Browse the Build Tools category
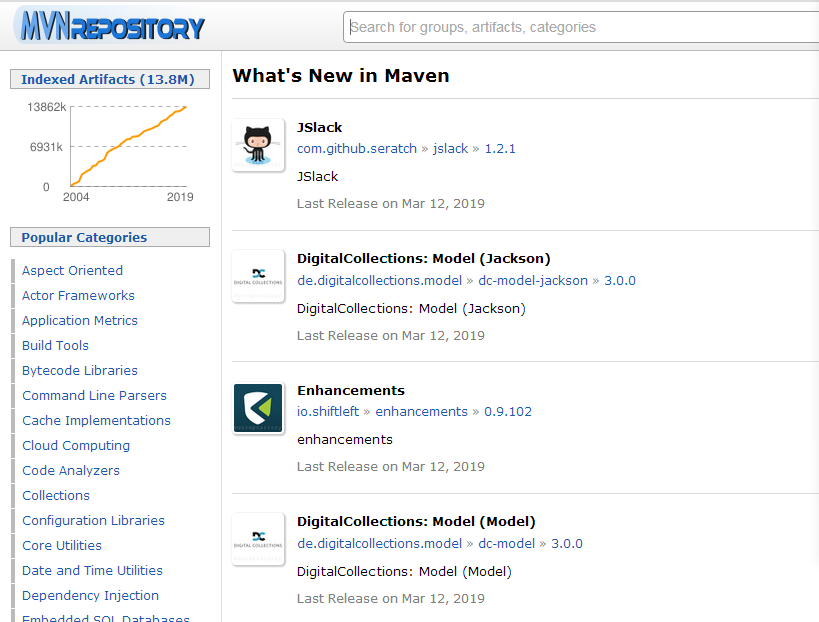Screen dimensions: 819x622 [x=55, y=345]
